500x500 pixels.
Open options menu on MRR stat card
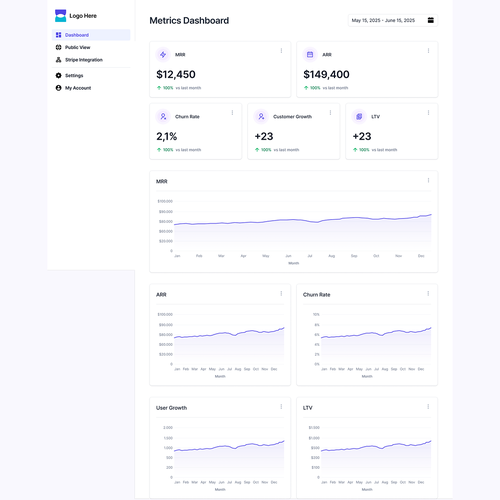coord(281,51)
